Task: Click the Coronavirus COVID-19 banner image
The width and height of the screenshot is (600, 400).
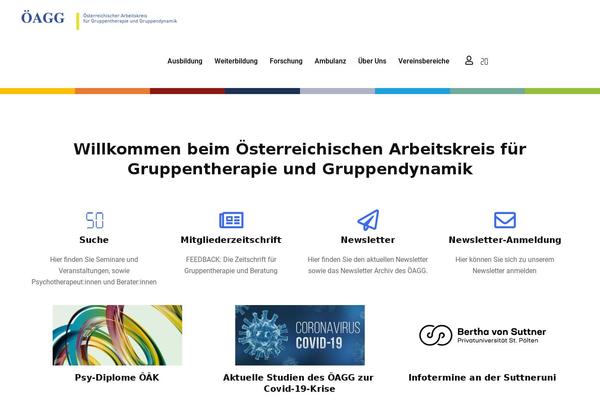Action: 300,335
